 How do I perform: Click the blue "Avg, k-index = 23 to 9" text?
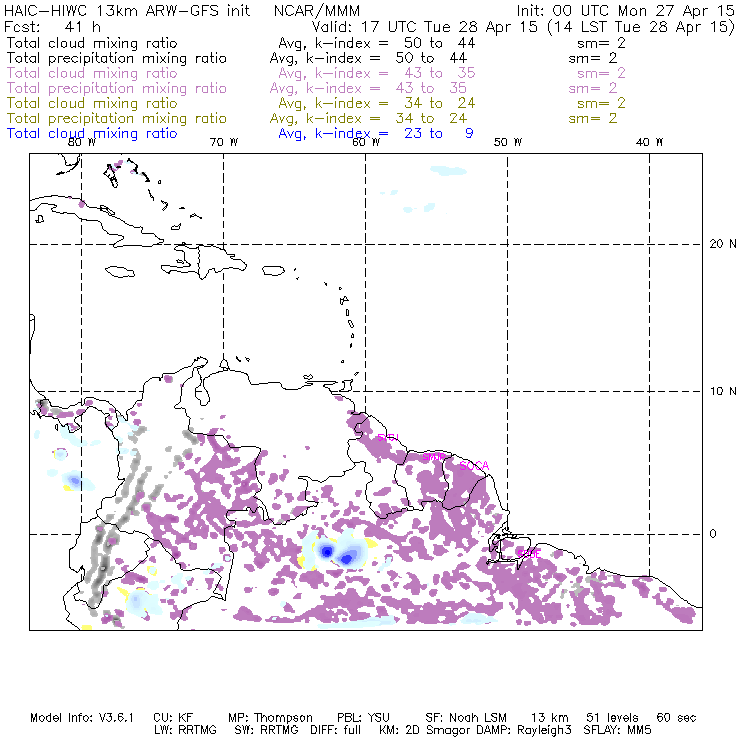pyautogui.click(x=376, y=134)
